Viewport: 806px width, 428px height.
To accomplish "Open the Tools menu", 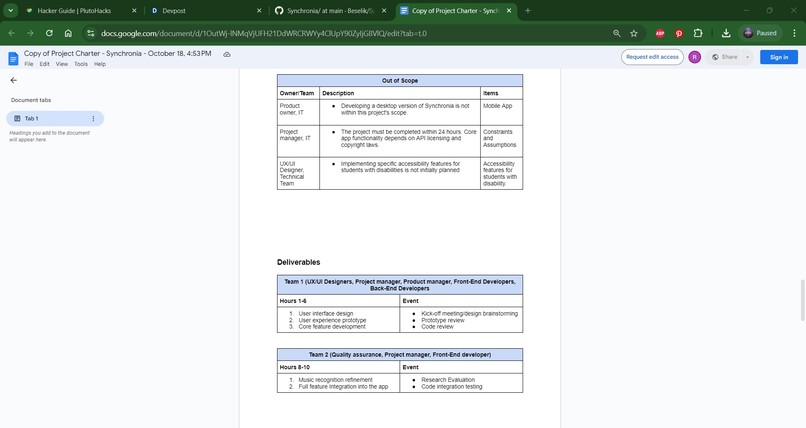I will 81,64.
